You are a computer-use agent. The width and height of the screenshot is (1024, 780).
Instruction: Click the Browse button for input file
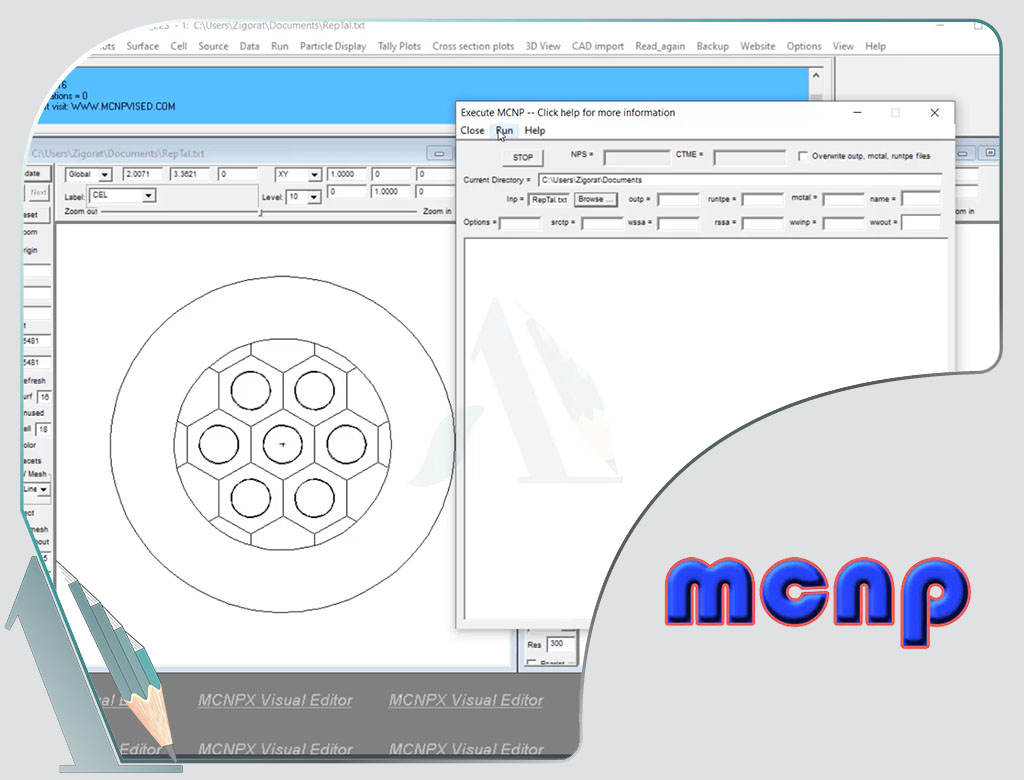coord(596,199)
